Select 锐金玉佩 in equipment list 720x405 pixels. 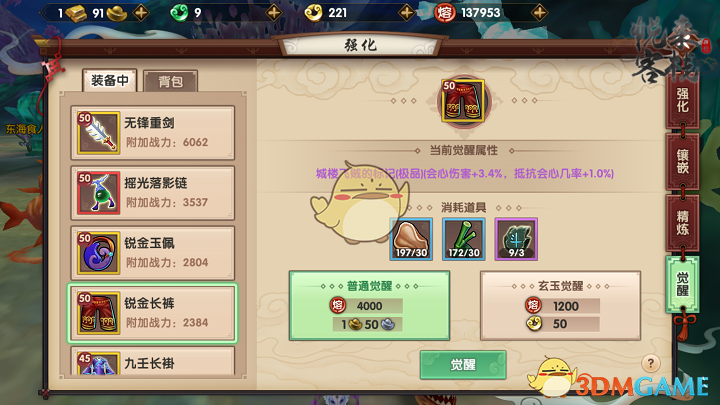point(152,253)
